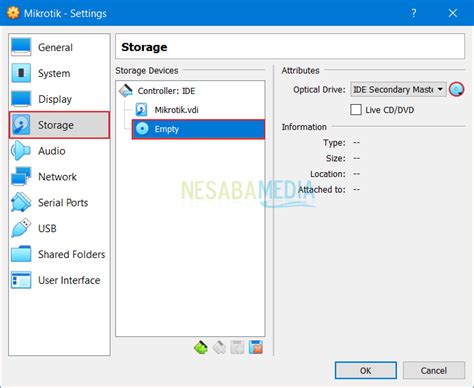The height and width of the screenshot is (388, 474).
Task: Click the add new storage controller icon
Action: [x=201, y=347]
